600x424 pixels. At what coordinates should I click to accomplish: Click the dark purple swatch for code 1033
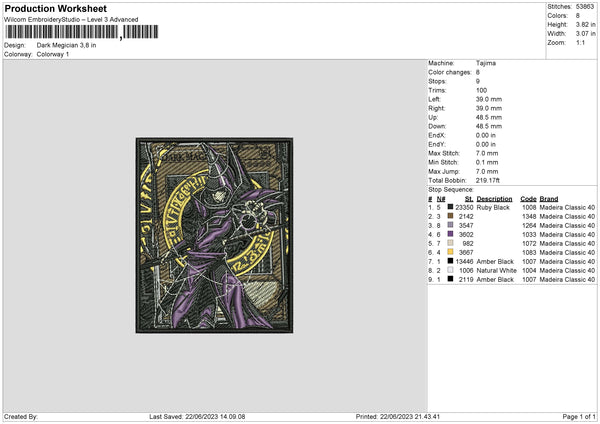tap(450, 234)
